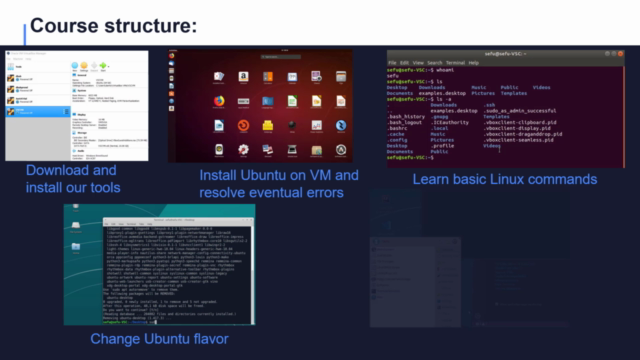Open blue Remmina icon in app grid
640x360 pixels.
[x=341, y=125]
